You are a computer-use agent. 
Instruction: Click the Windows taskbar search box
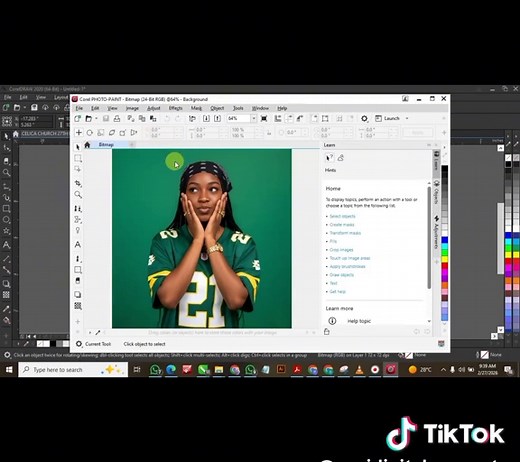coord(73,370)
